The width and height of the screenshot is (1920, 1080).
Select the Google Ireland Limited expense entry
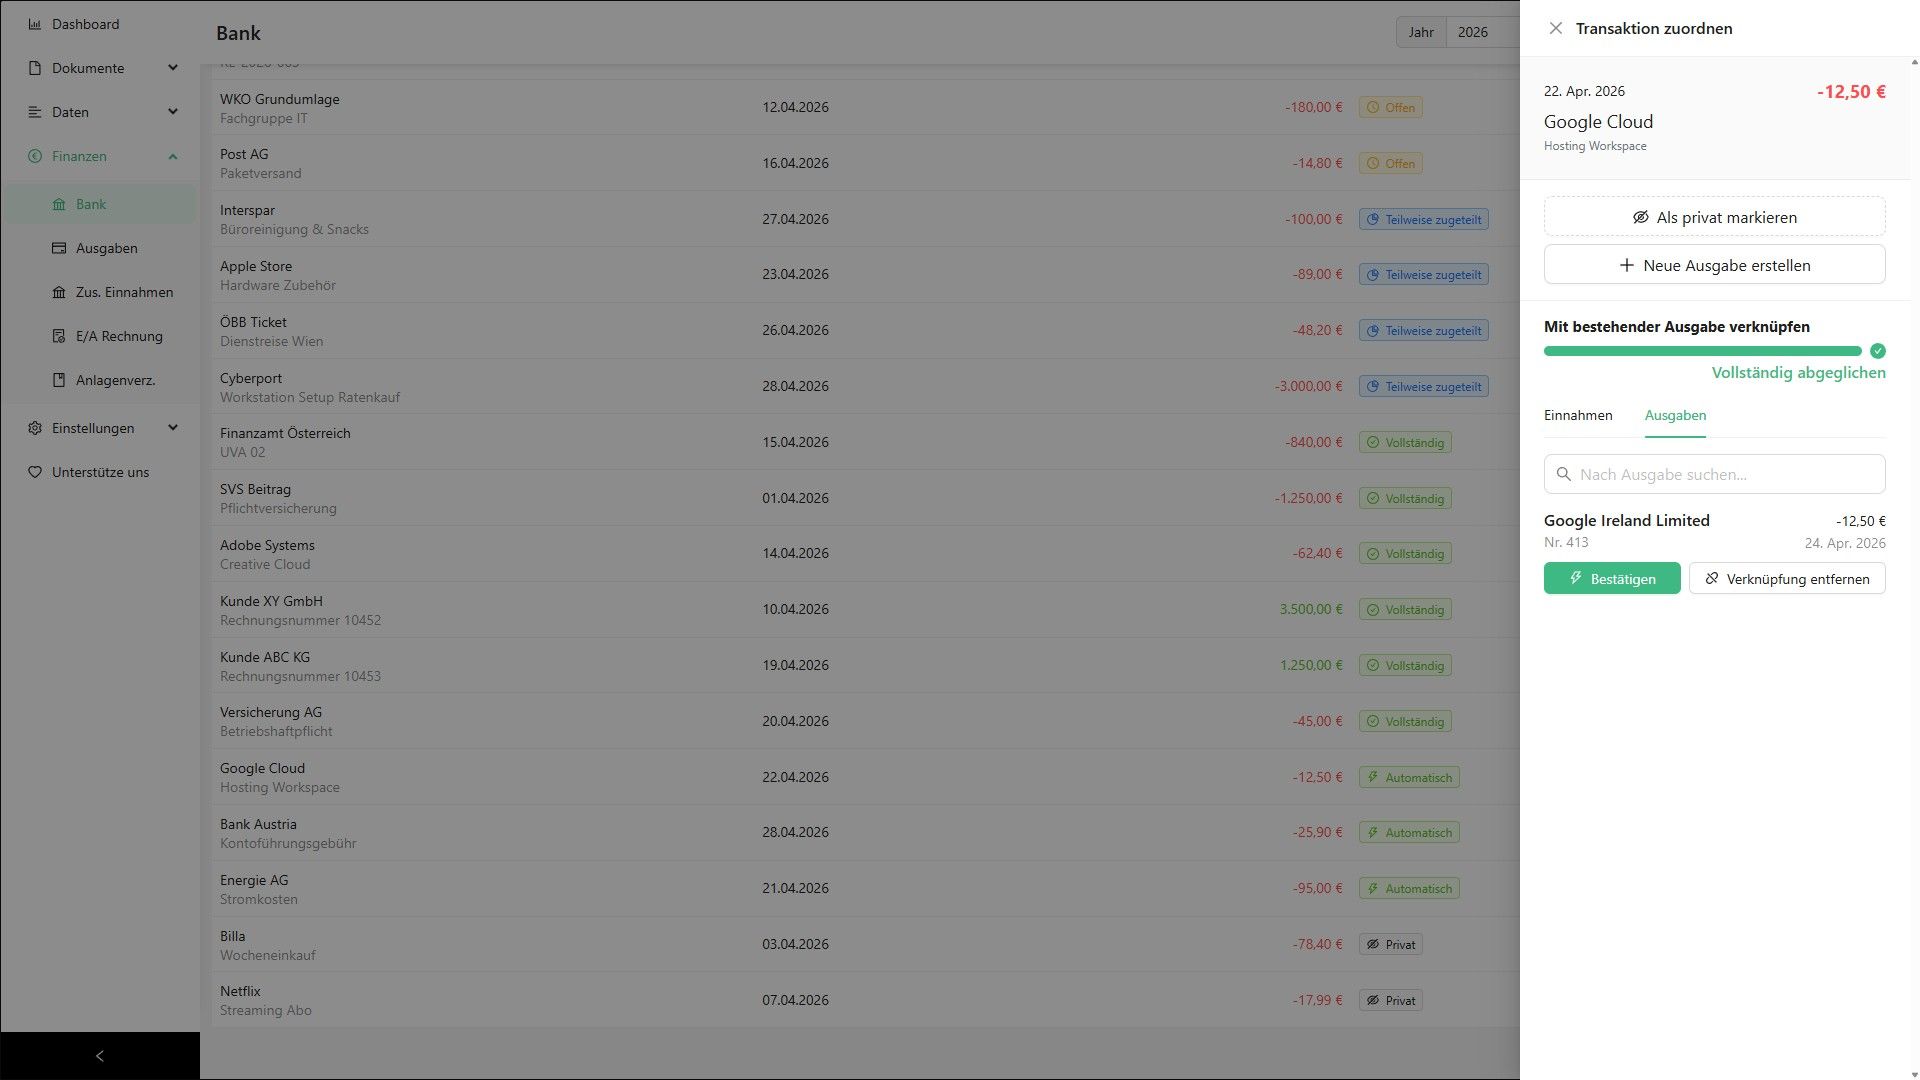pos(1714,531)
